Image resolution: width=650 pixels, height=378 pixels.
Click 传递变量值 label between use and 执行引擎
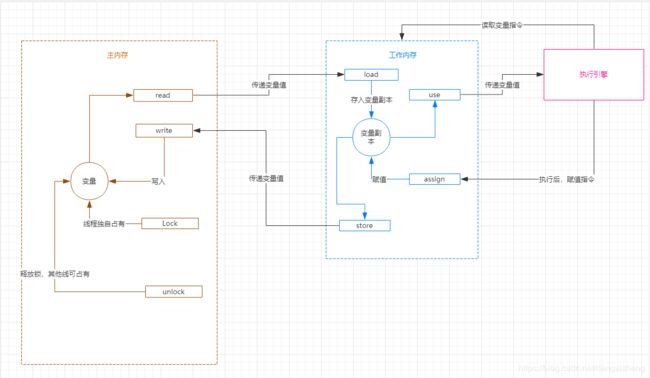pos(502,85)
